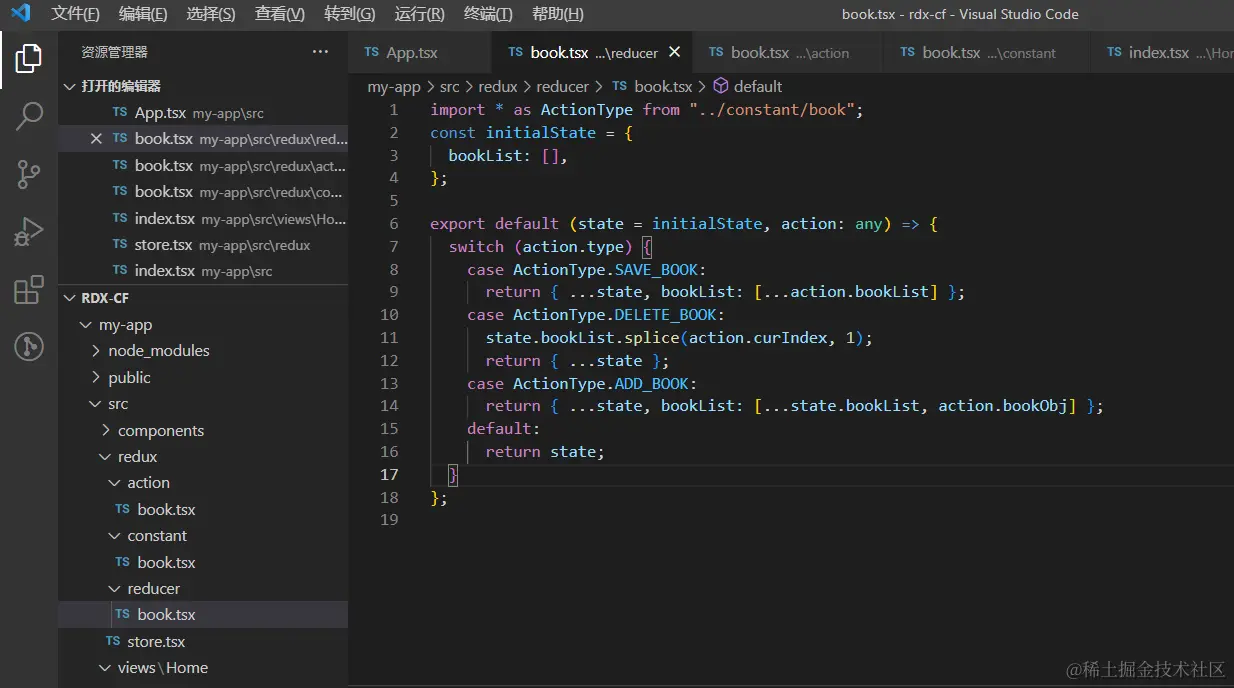Open store.tsx my-app\src\redux entry
Image resolution: width=1234 pixels, height=688 pixels.
tap(203, 245)
